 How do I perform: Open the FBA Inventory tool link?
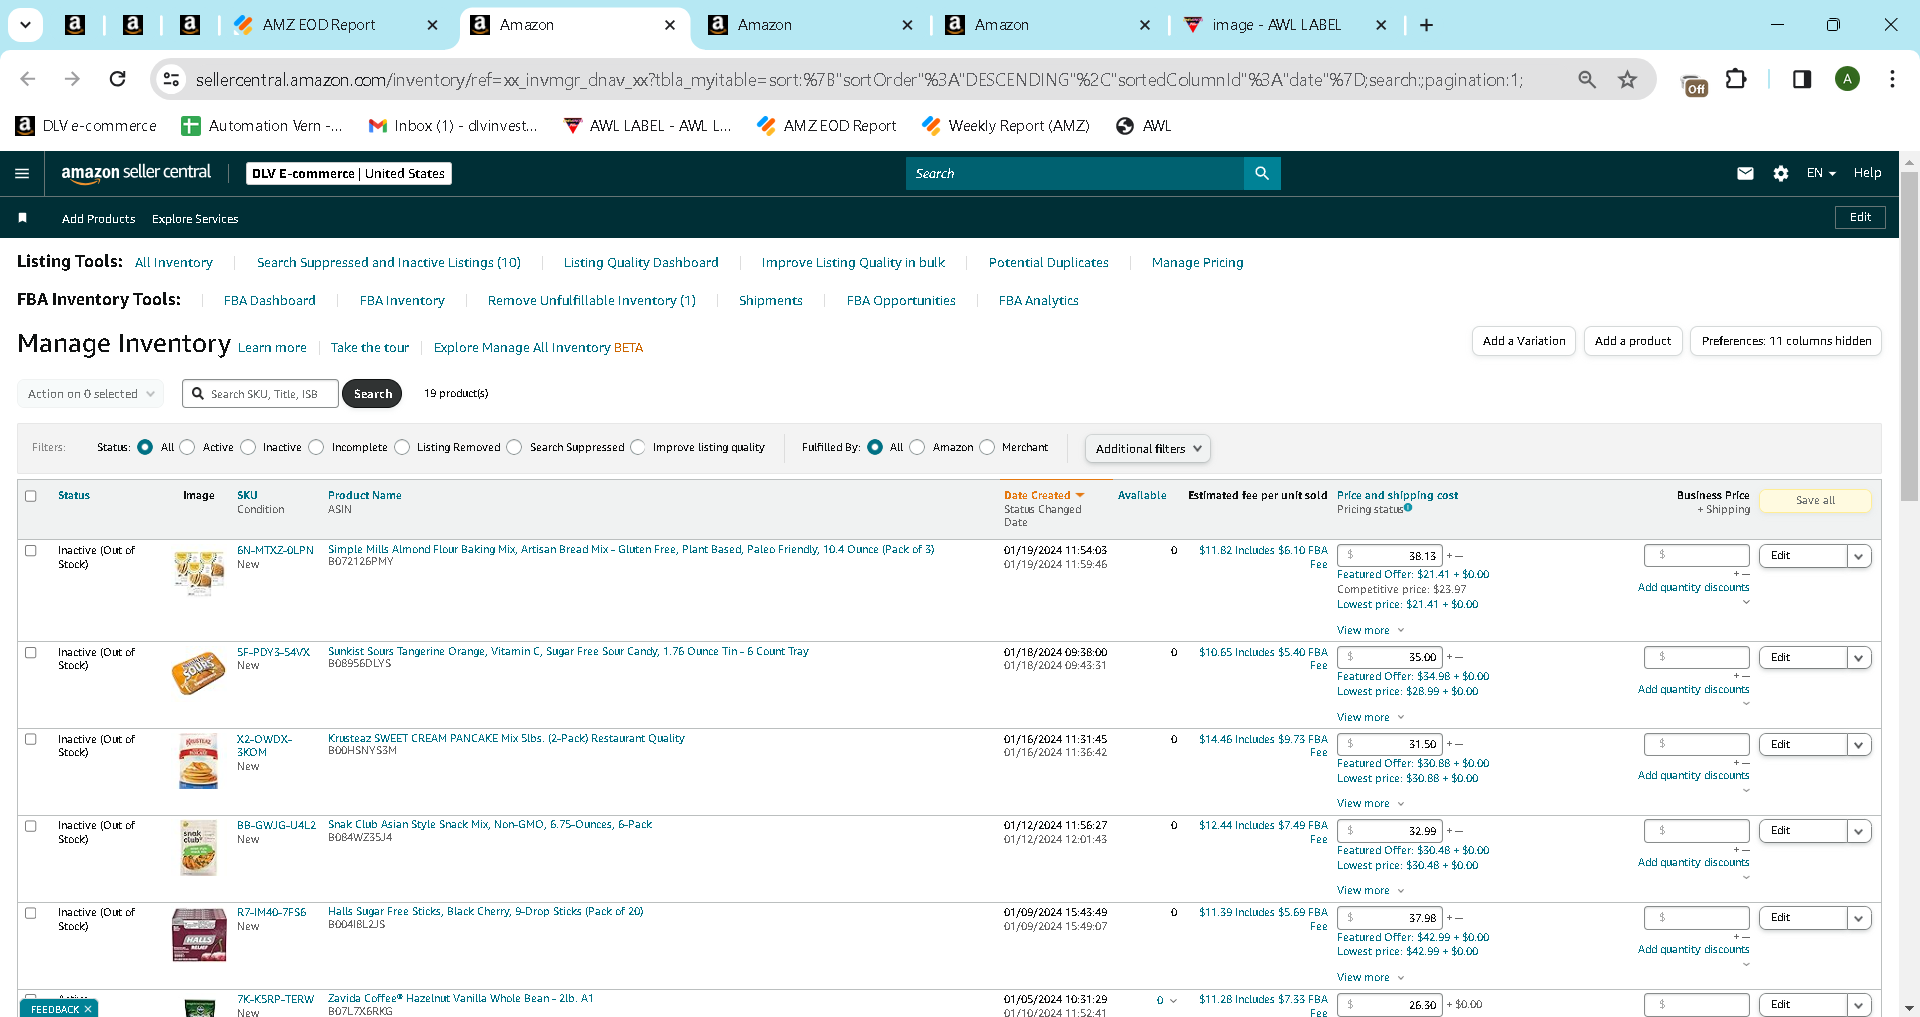point(402,301)
